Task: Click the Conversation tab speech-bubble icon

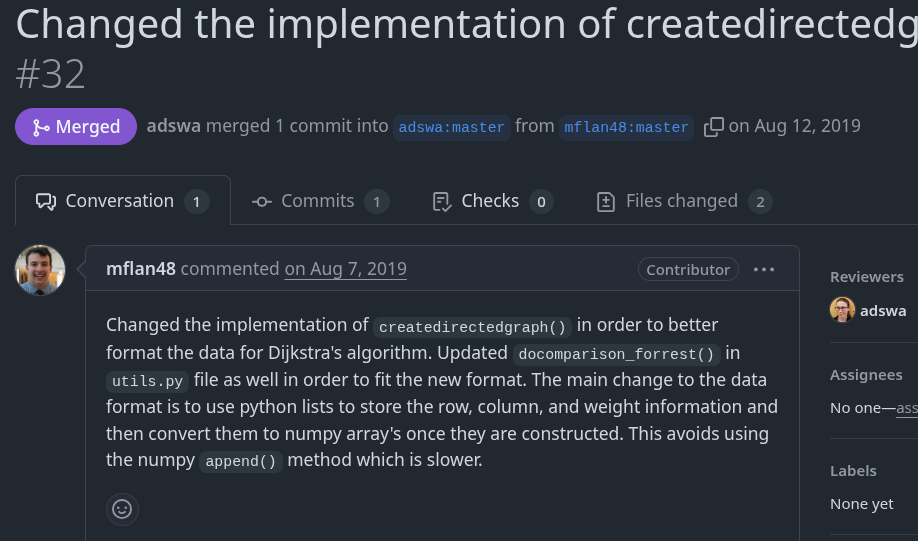Action: pos(46,202)
